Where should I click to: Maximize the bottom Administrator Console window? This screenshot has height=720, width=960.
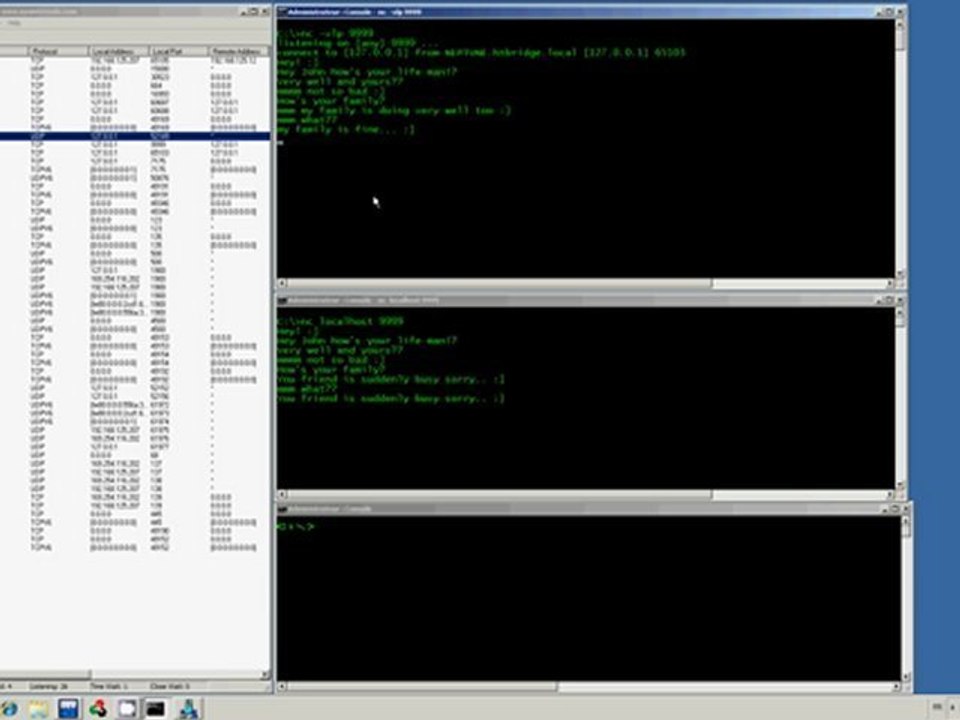(895, 509)
